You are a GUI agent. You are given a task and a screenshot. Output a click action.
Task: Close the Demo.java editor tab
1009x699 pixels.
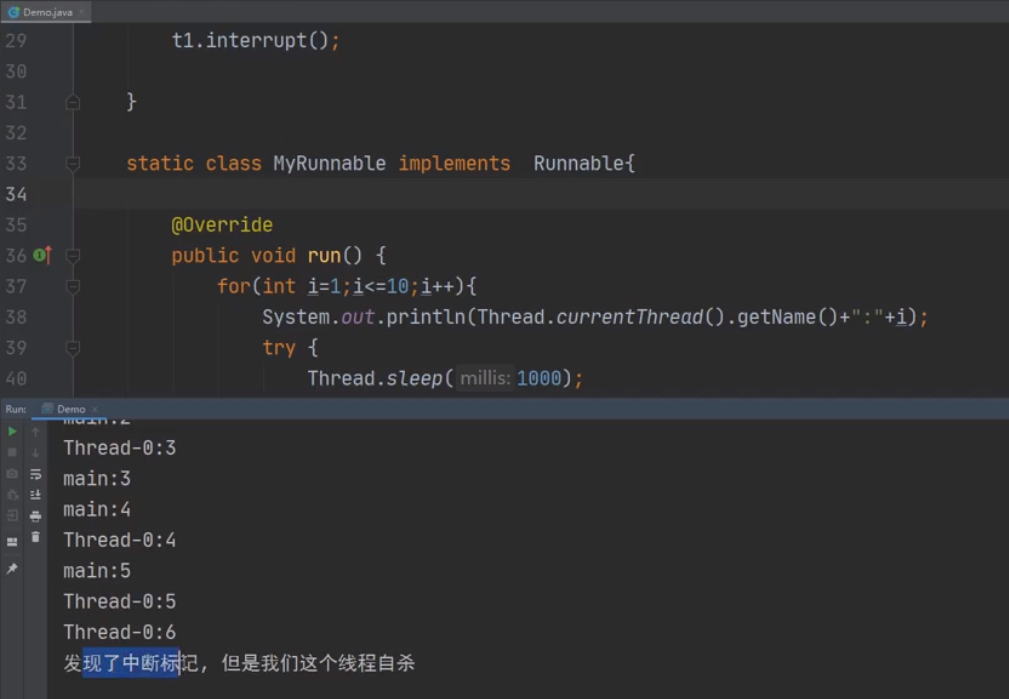click(x=84, y=13)
